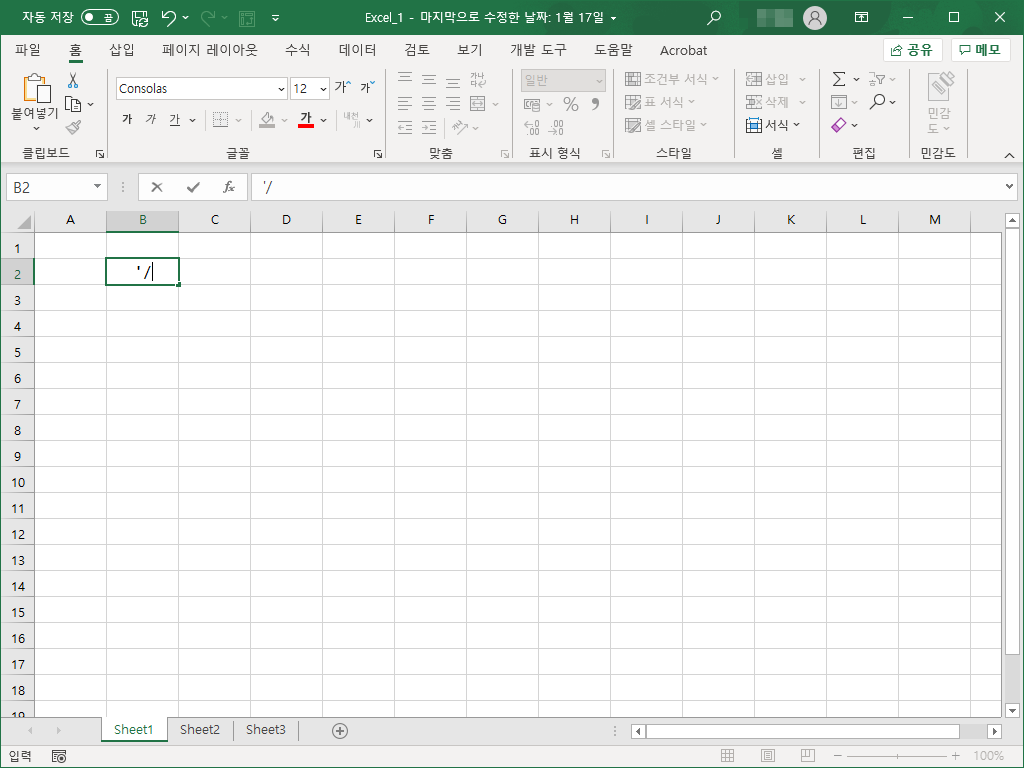This screenshot has height=768, width=1024.
Task: Switch to the Sheet2 worksheet tab
Action: 200,729
